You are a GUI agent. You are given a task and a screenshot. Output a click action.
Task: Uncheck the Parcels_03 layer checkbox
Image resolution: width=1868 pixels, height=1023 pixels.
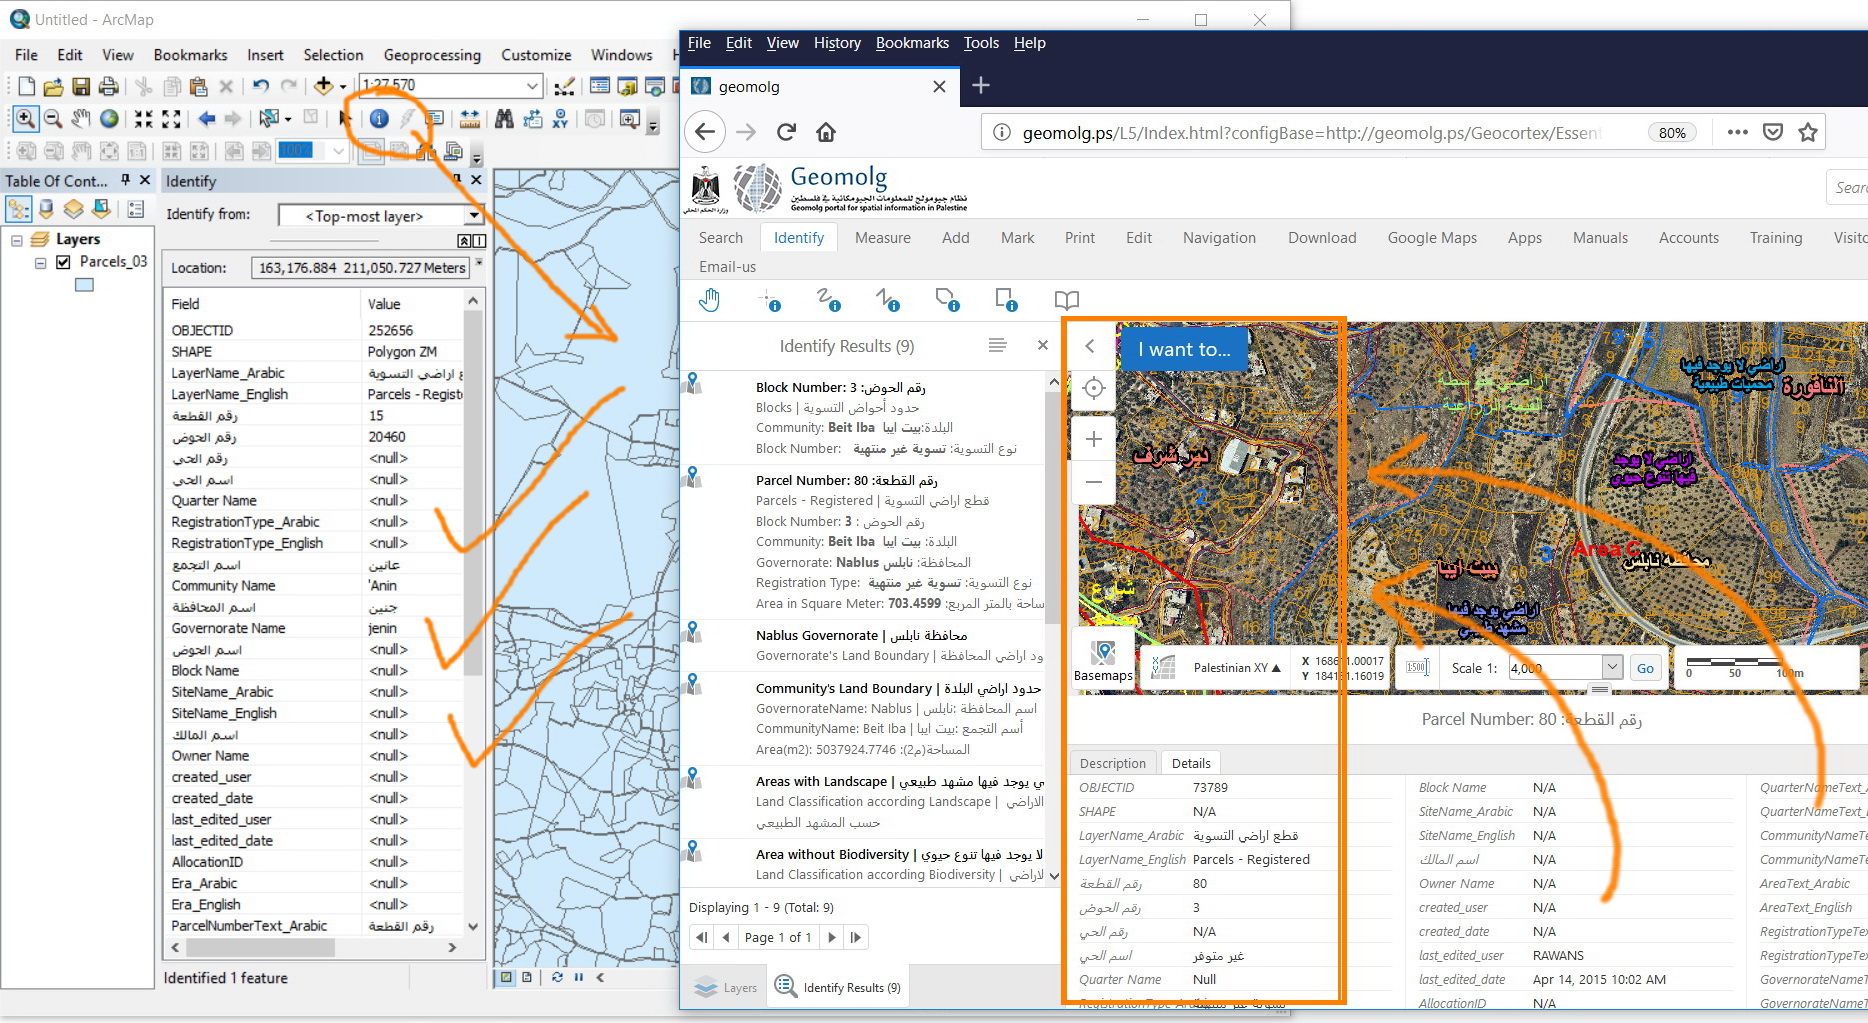[63, 262]
